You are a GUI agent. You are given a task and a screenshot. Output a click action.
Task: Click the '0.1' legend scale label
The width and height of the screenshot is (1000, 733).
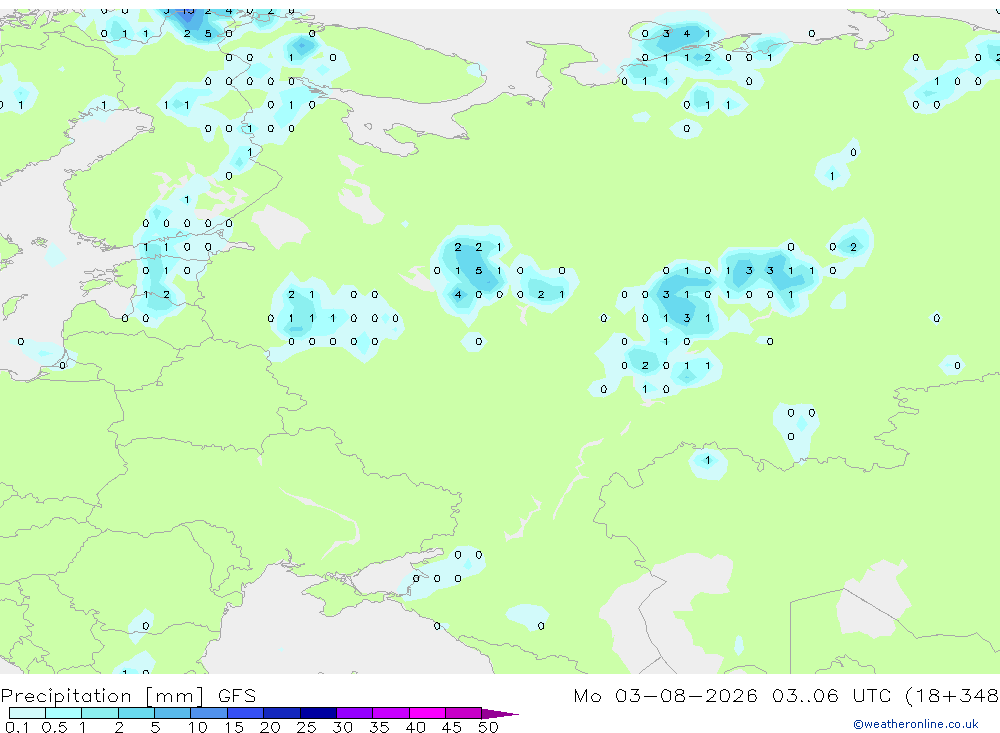pos(17,727)
